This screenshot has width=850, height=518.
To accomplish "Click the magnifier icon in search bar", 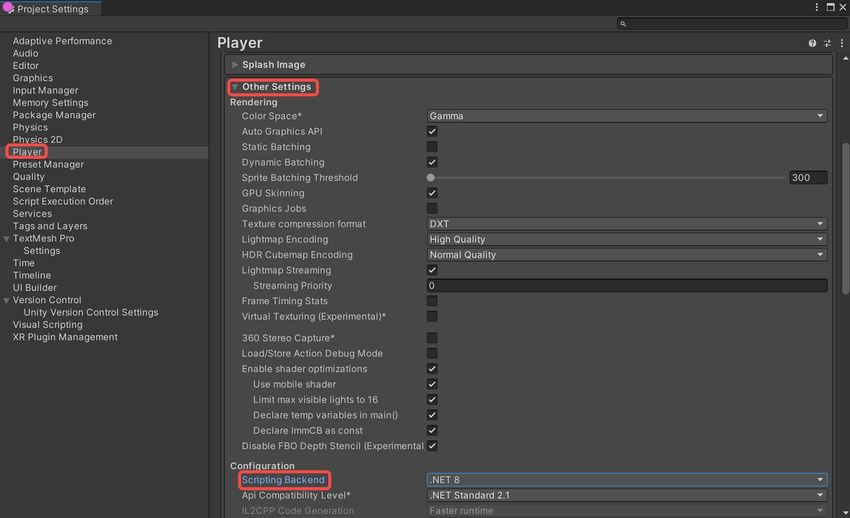I will click(623, 24).
